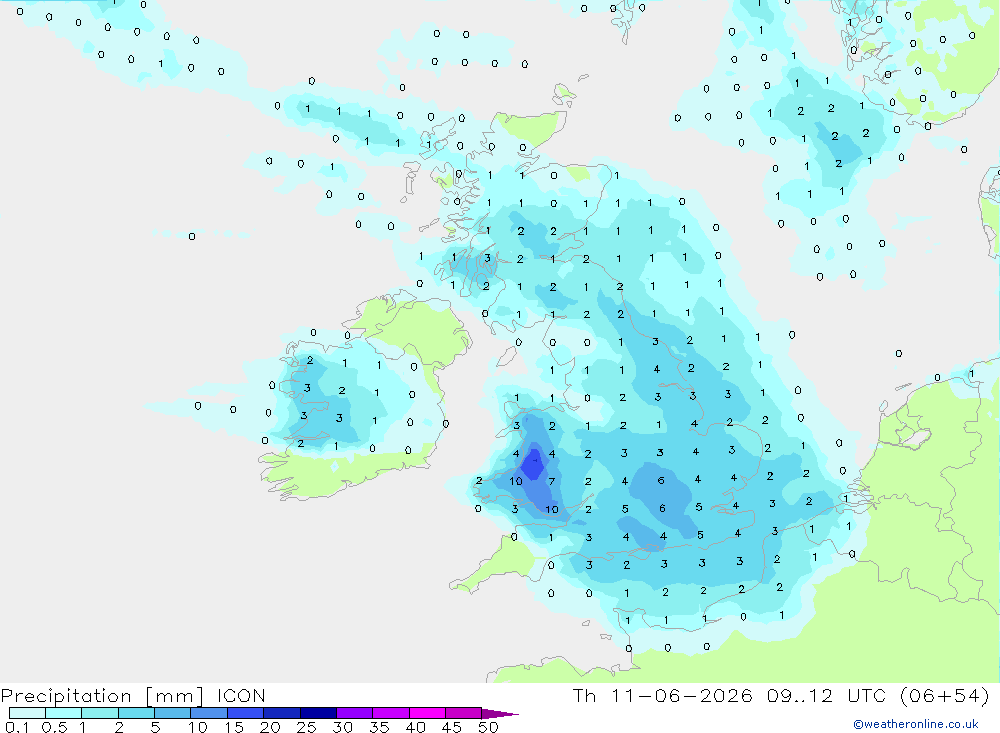1000x733 pixels.
Task: Click the legend label '20'
Action: pos(270,727)
